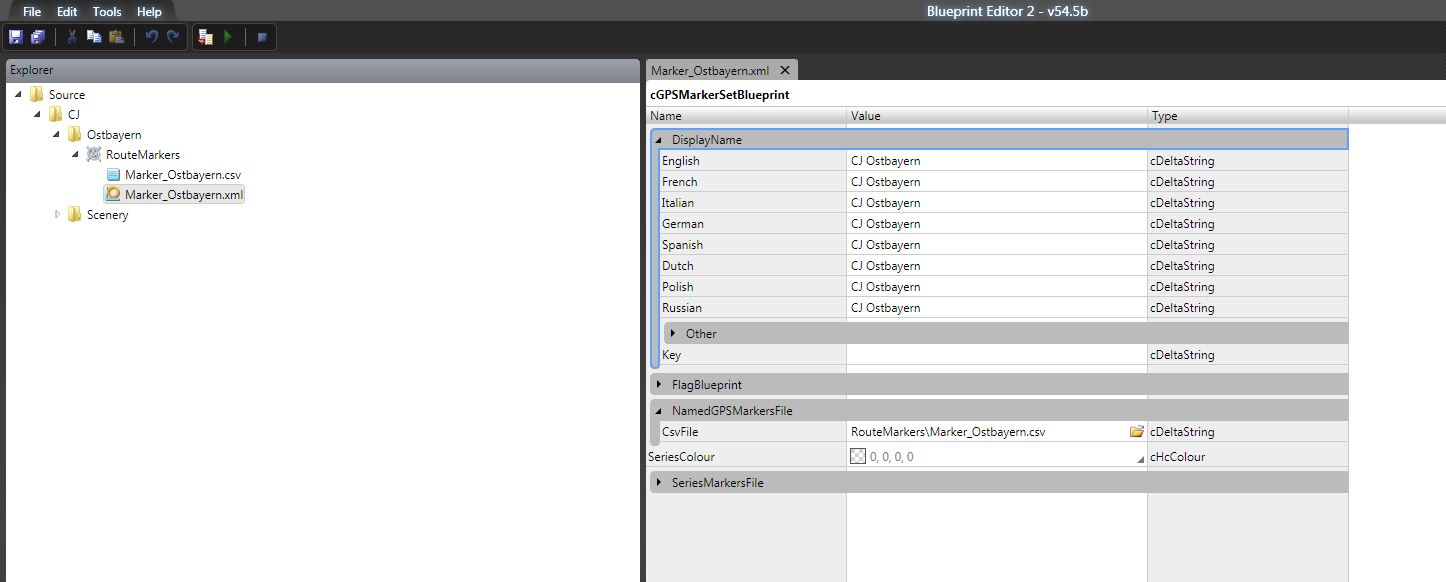Expand the SeriesMarkersFile section
Viewport: 1446px width, 582px height.
click(659, 483)
